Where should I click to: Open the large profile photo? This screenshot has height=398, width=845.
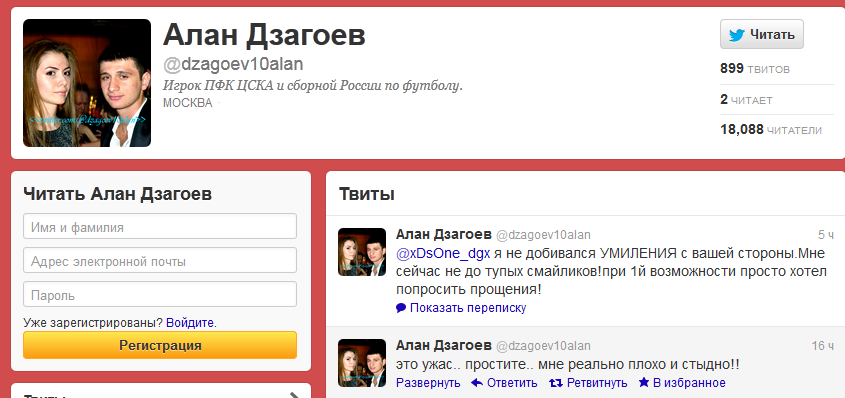(87, 83)
